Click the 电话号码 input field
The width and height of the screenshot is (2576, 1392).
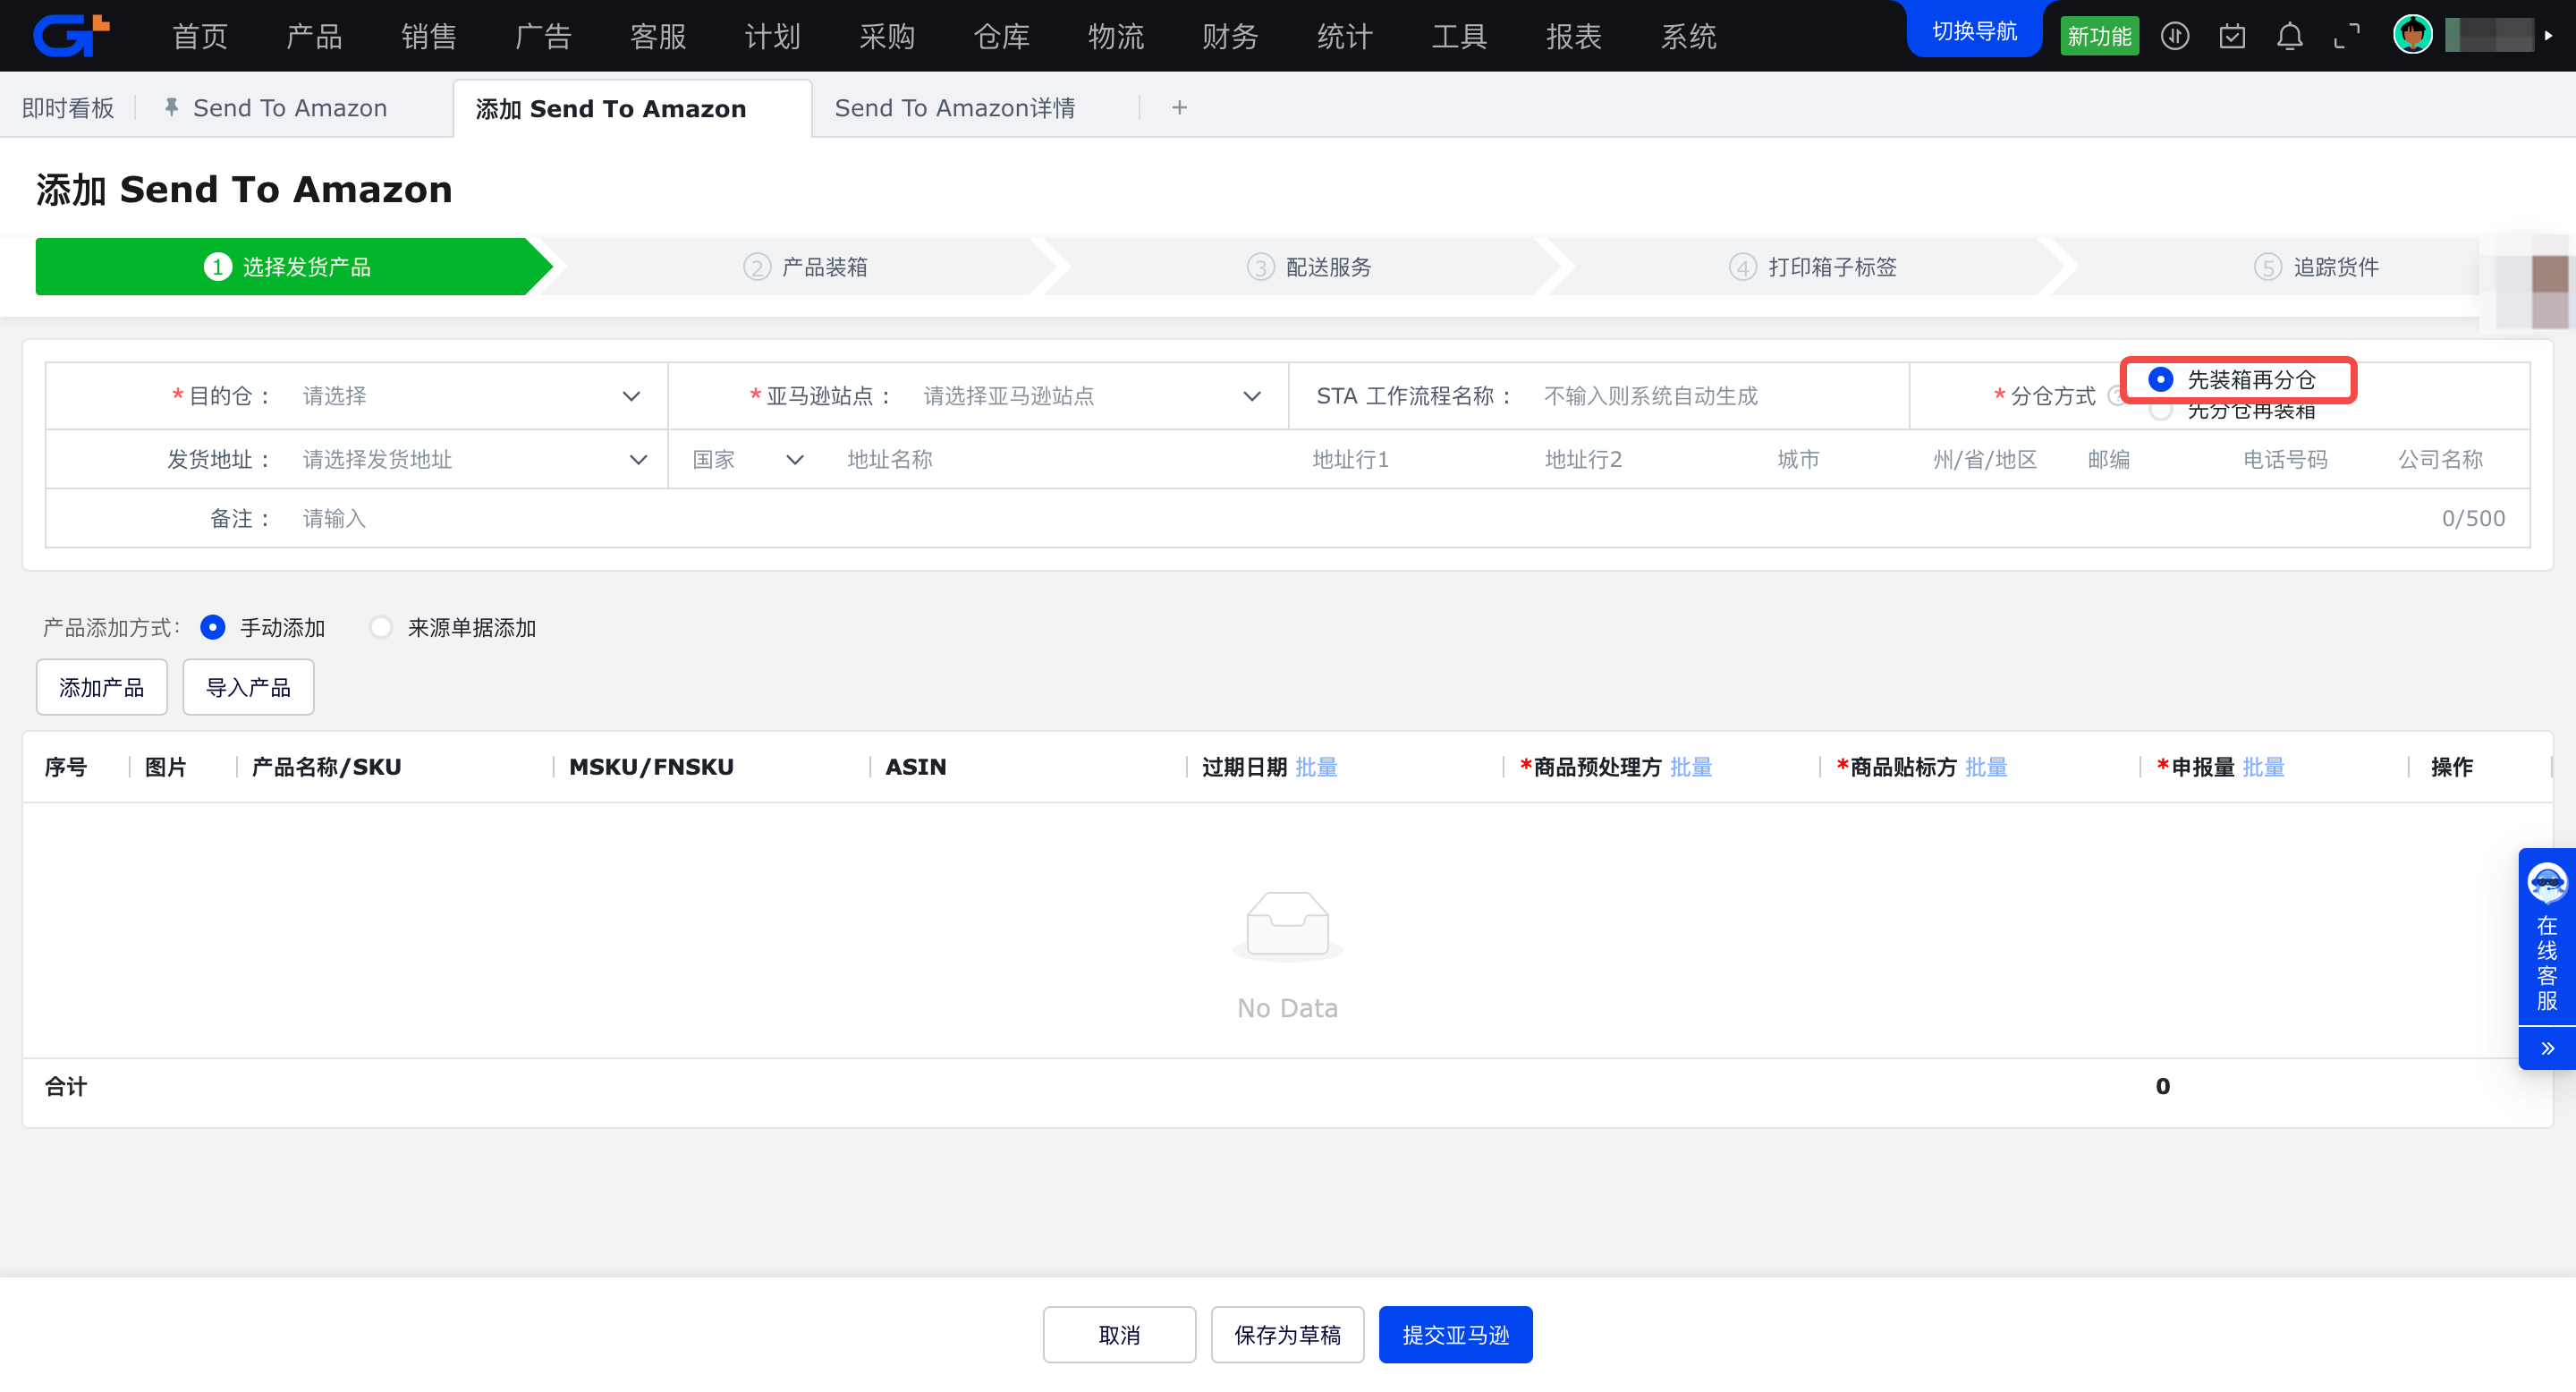(2305, 459)
